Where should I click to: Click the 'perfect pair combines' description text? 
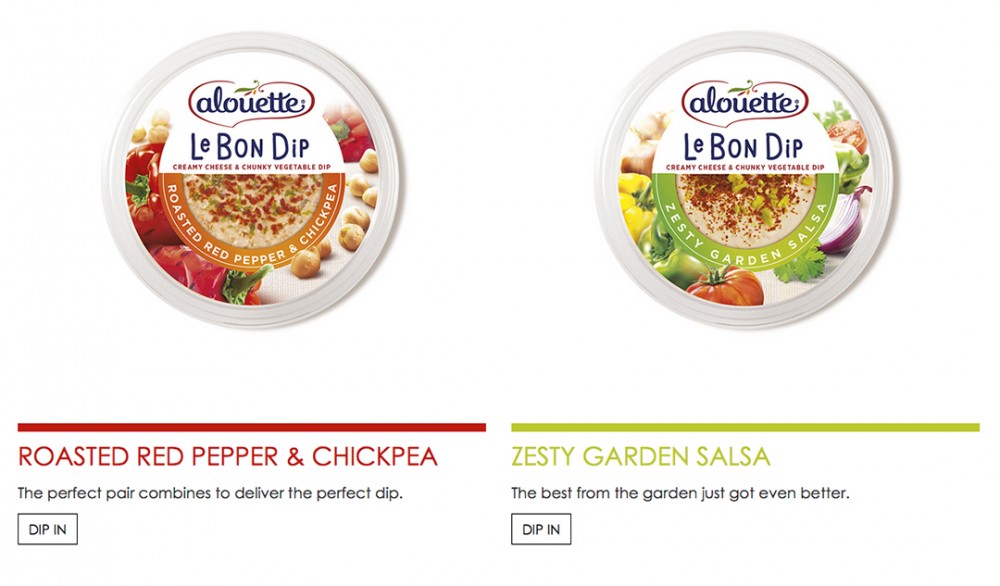tap(210, 494)
